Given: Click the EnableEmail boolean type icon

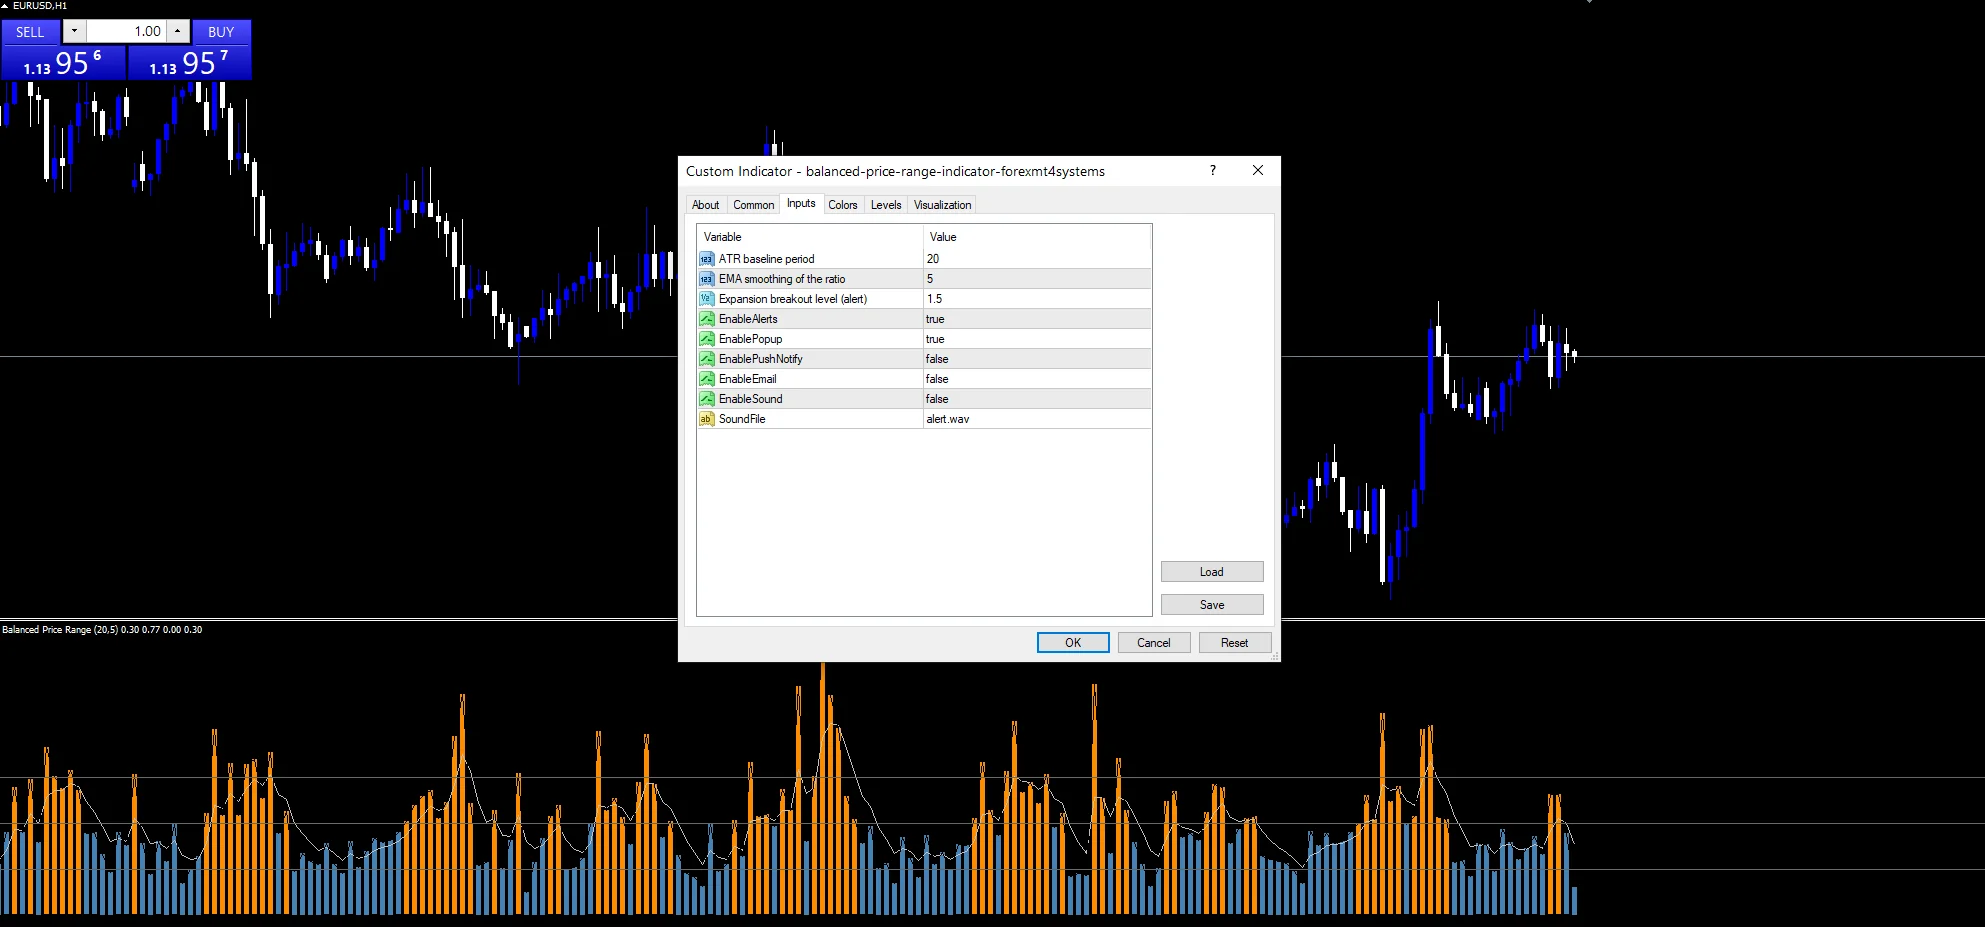Looking at the screenshot, I should [706, 379].
